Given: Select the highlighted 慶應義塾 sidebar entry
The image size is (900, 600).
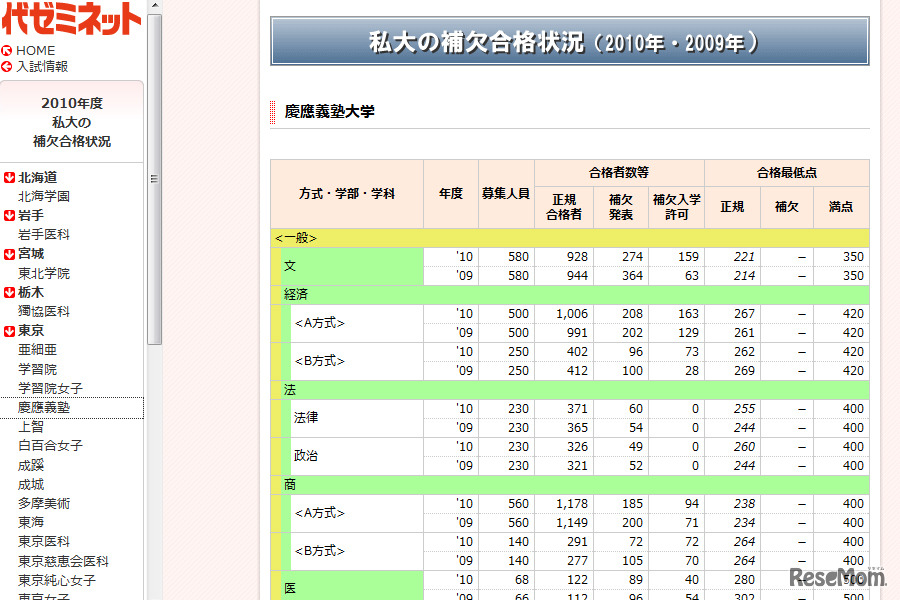Looking at the screenshot, I should coord(44,408).
